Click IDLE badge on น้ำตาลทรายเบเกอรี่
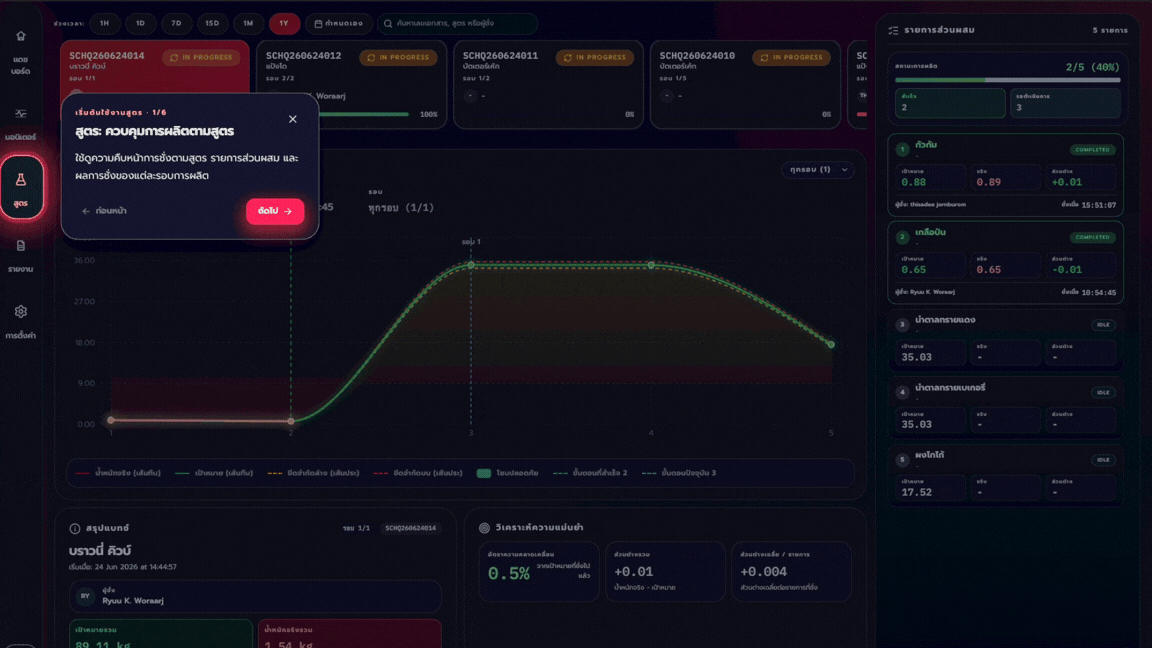This screenshot has width=1152, height=648. 1104,392
